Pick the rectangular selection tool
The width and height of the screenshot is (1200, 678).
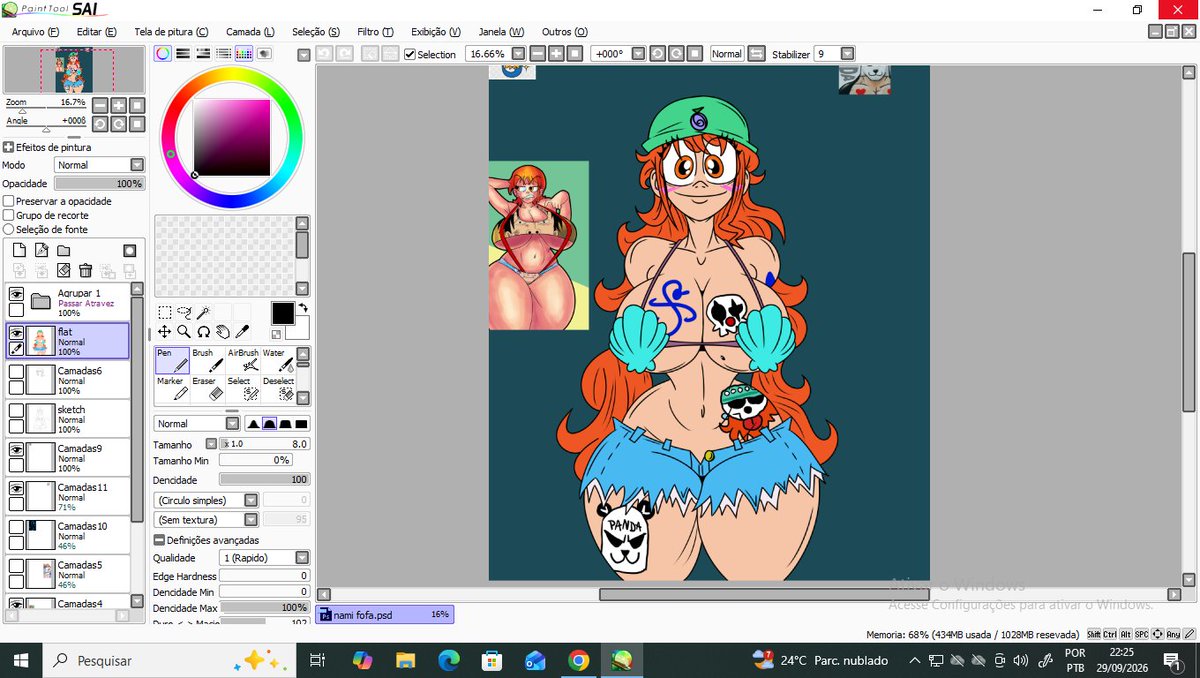(164, 312)
